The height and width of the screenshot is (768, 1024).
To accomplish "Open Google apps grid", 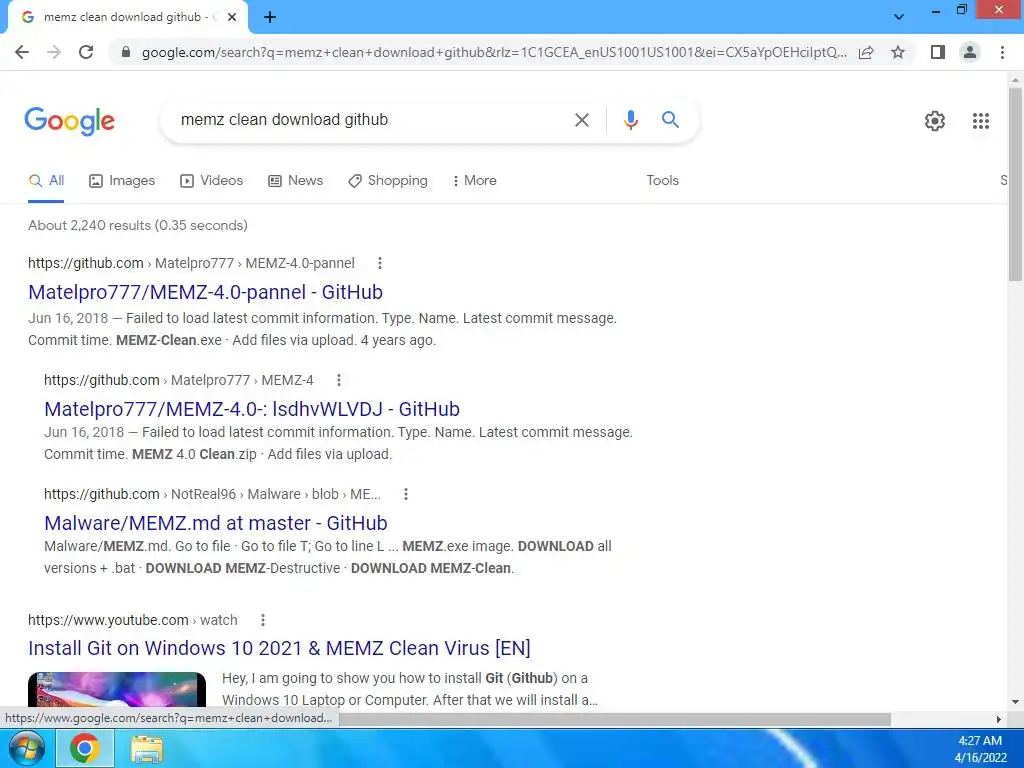I will (x=980, y=121).
